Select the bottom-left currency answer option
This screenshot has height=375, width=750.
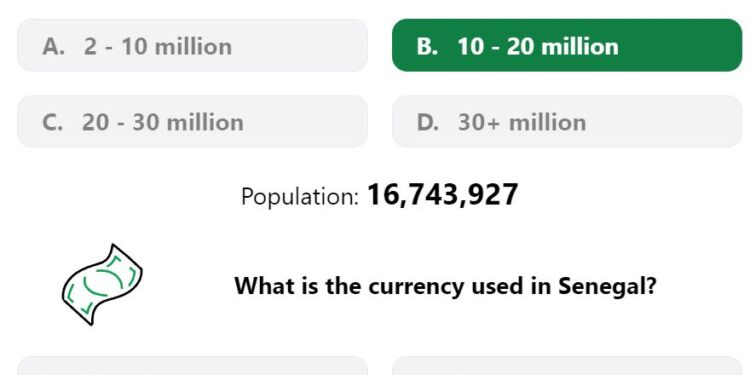[192, 366]
